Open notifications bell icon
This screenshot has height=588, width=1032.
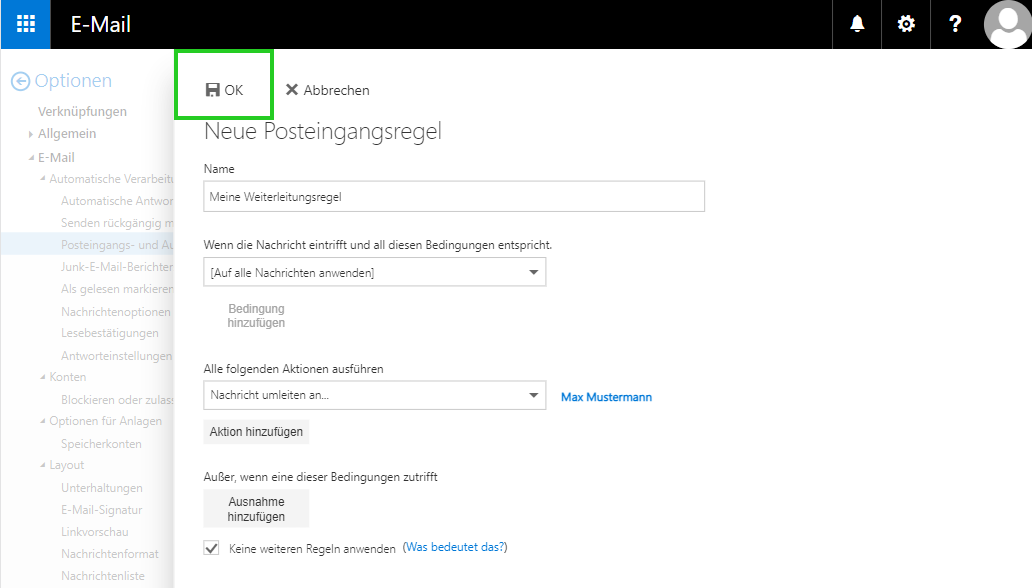857,24
